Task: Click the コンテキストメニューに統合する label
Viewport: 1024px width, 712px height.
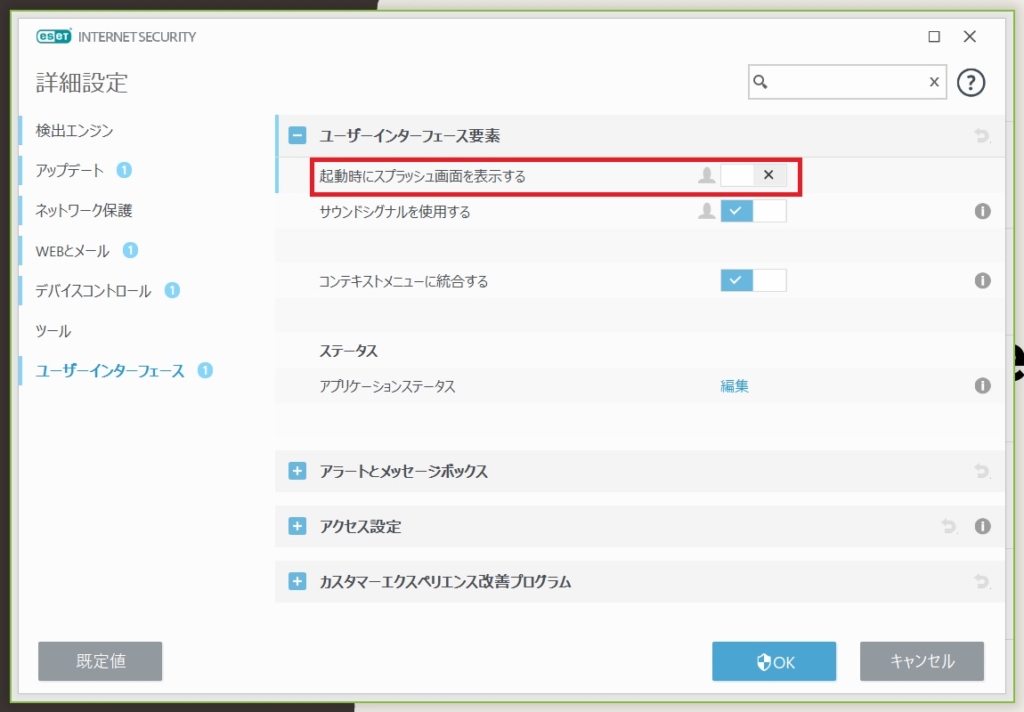Action: [403, 282]
